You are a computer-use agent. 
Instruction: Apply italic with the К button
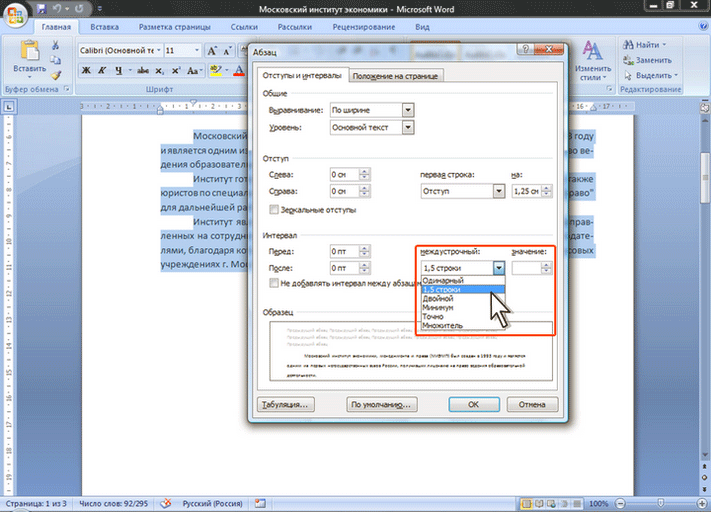102,70
